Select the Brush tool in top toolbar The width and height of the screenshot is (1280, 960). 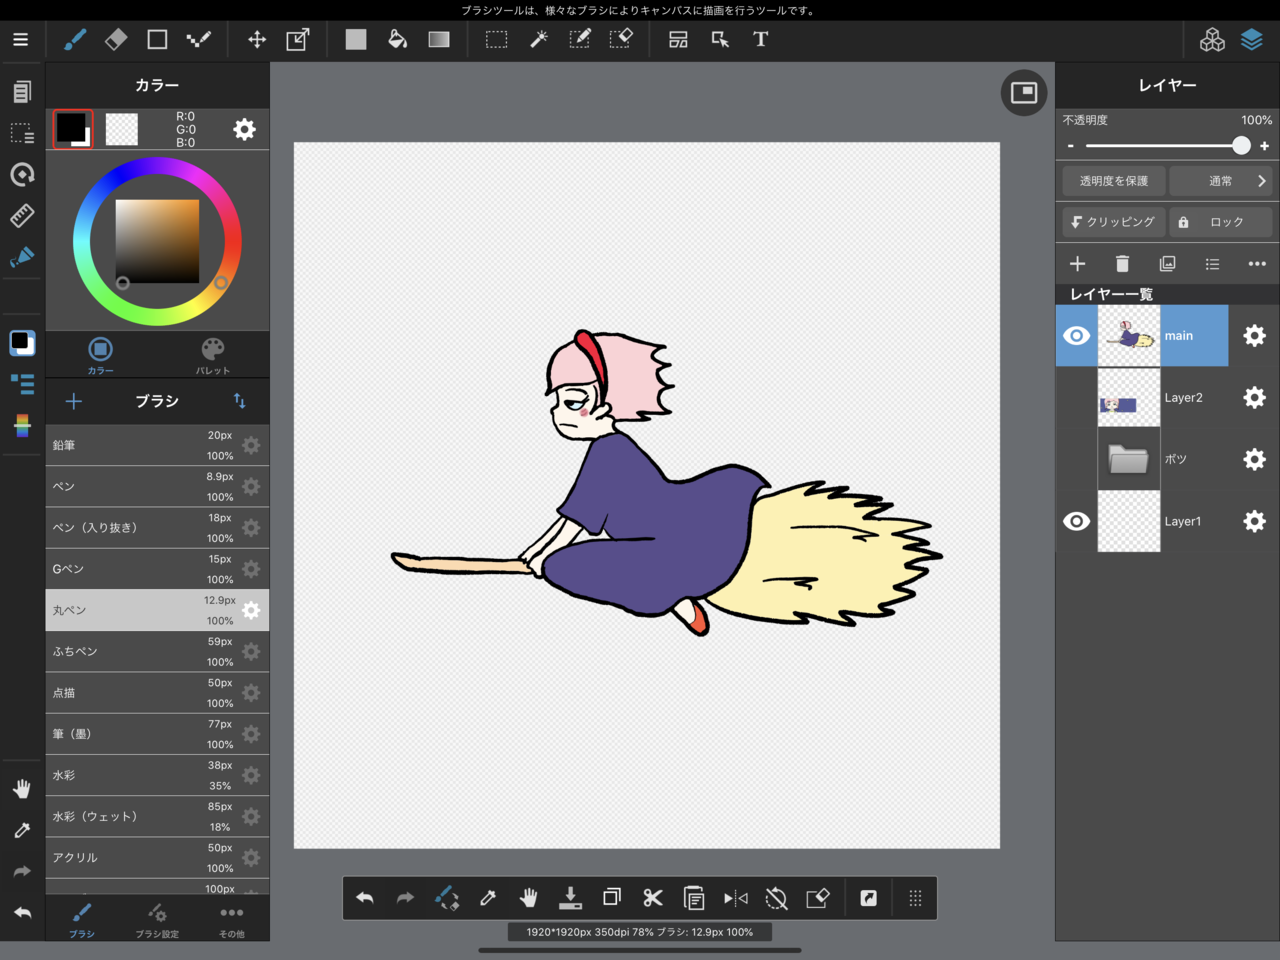tap(75, 39)
